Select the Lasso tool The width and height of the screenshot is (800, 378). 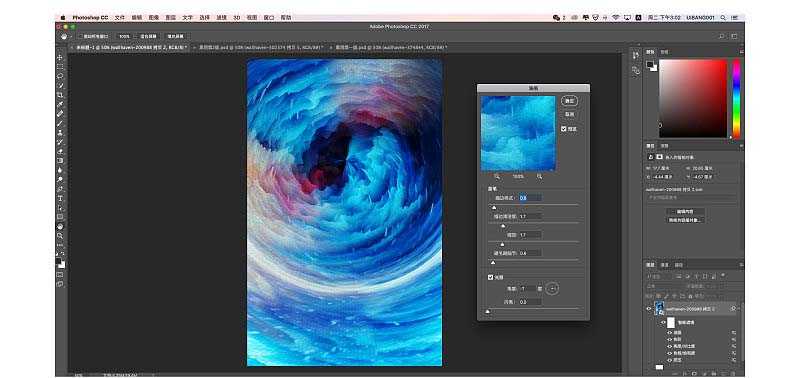[x=60, y=76]
